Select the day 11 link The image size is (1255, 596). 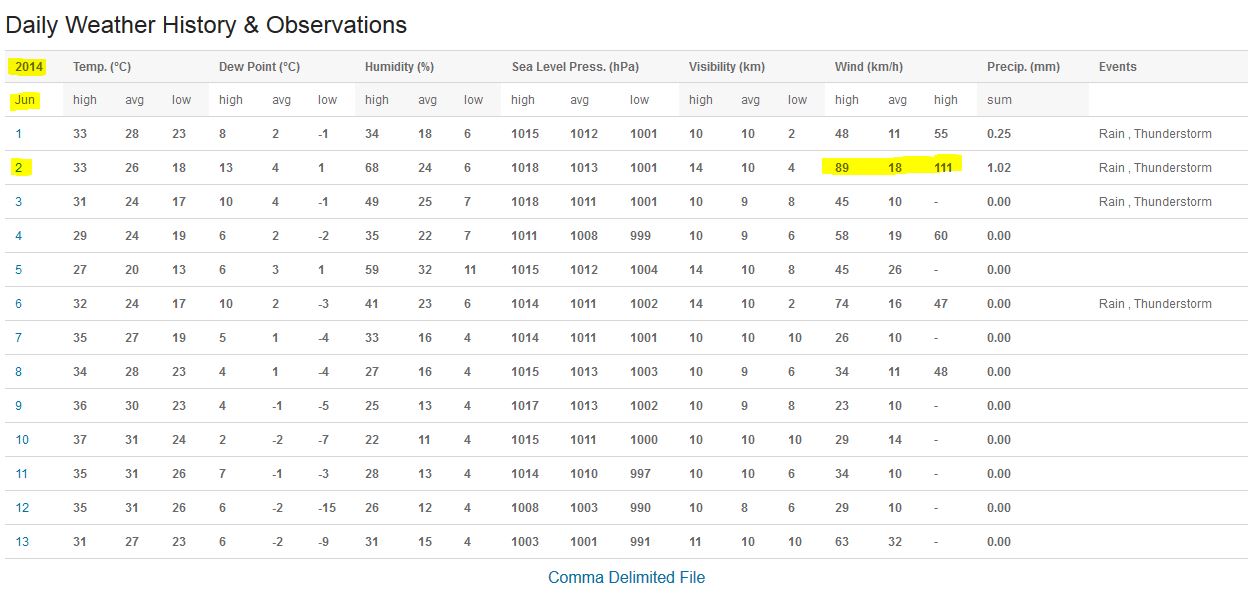pyautogui.click(x=22, y=473)
